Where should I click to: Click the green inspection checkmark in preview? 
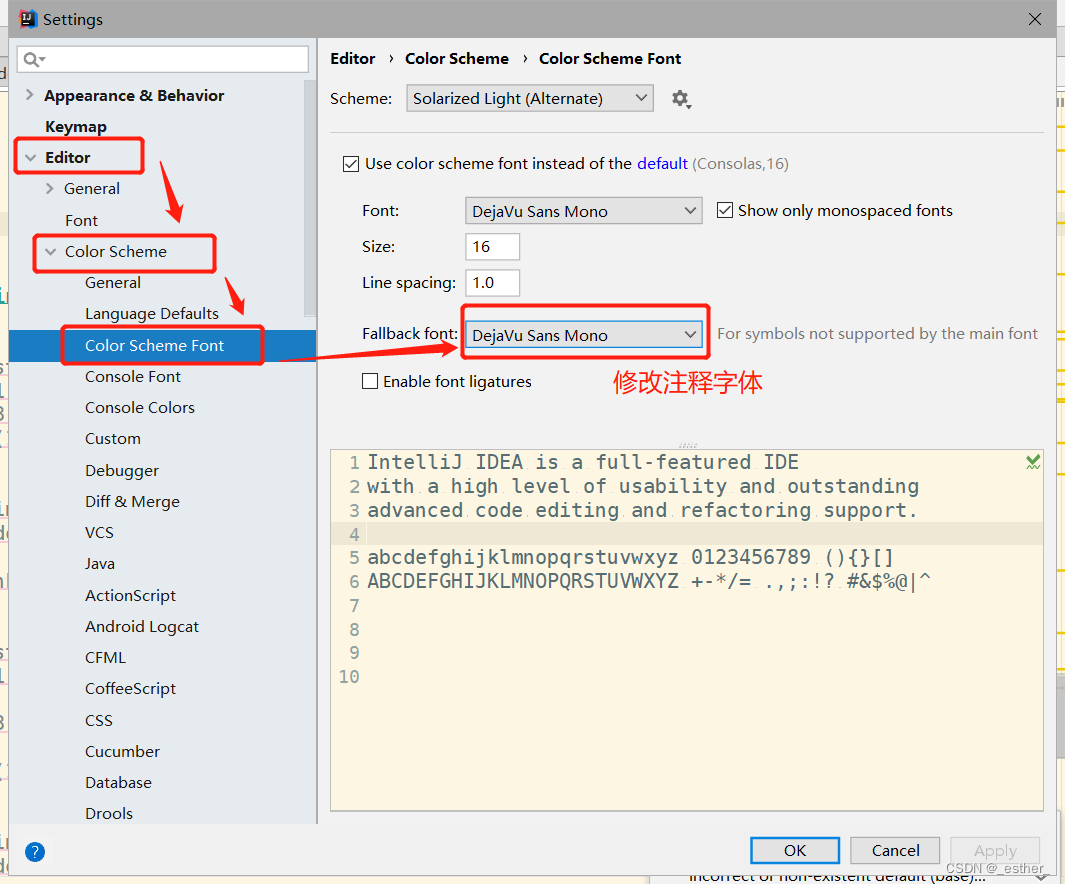click(x=1032, y=462)
